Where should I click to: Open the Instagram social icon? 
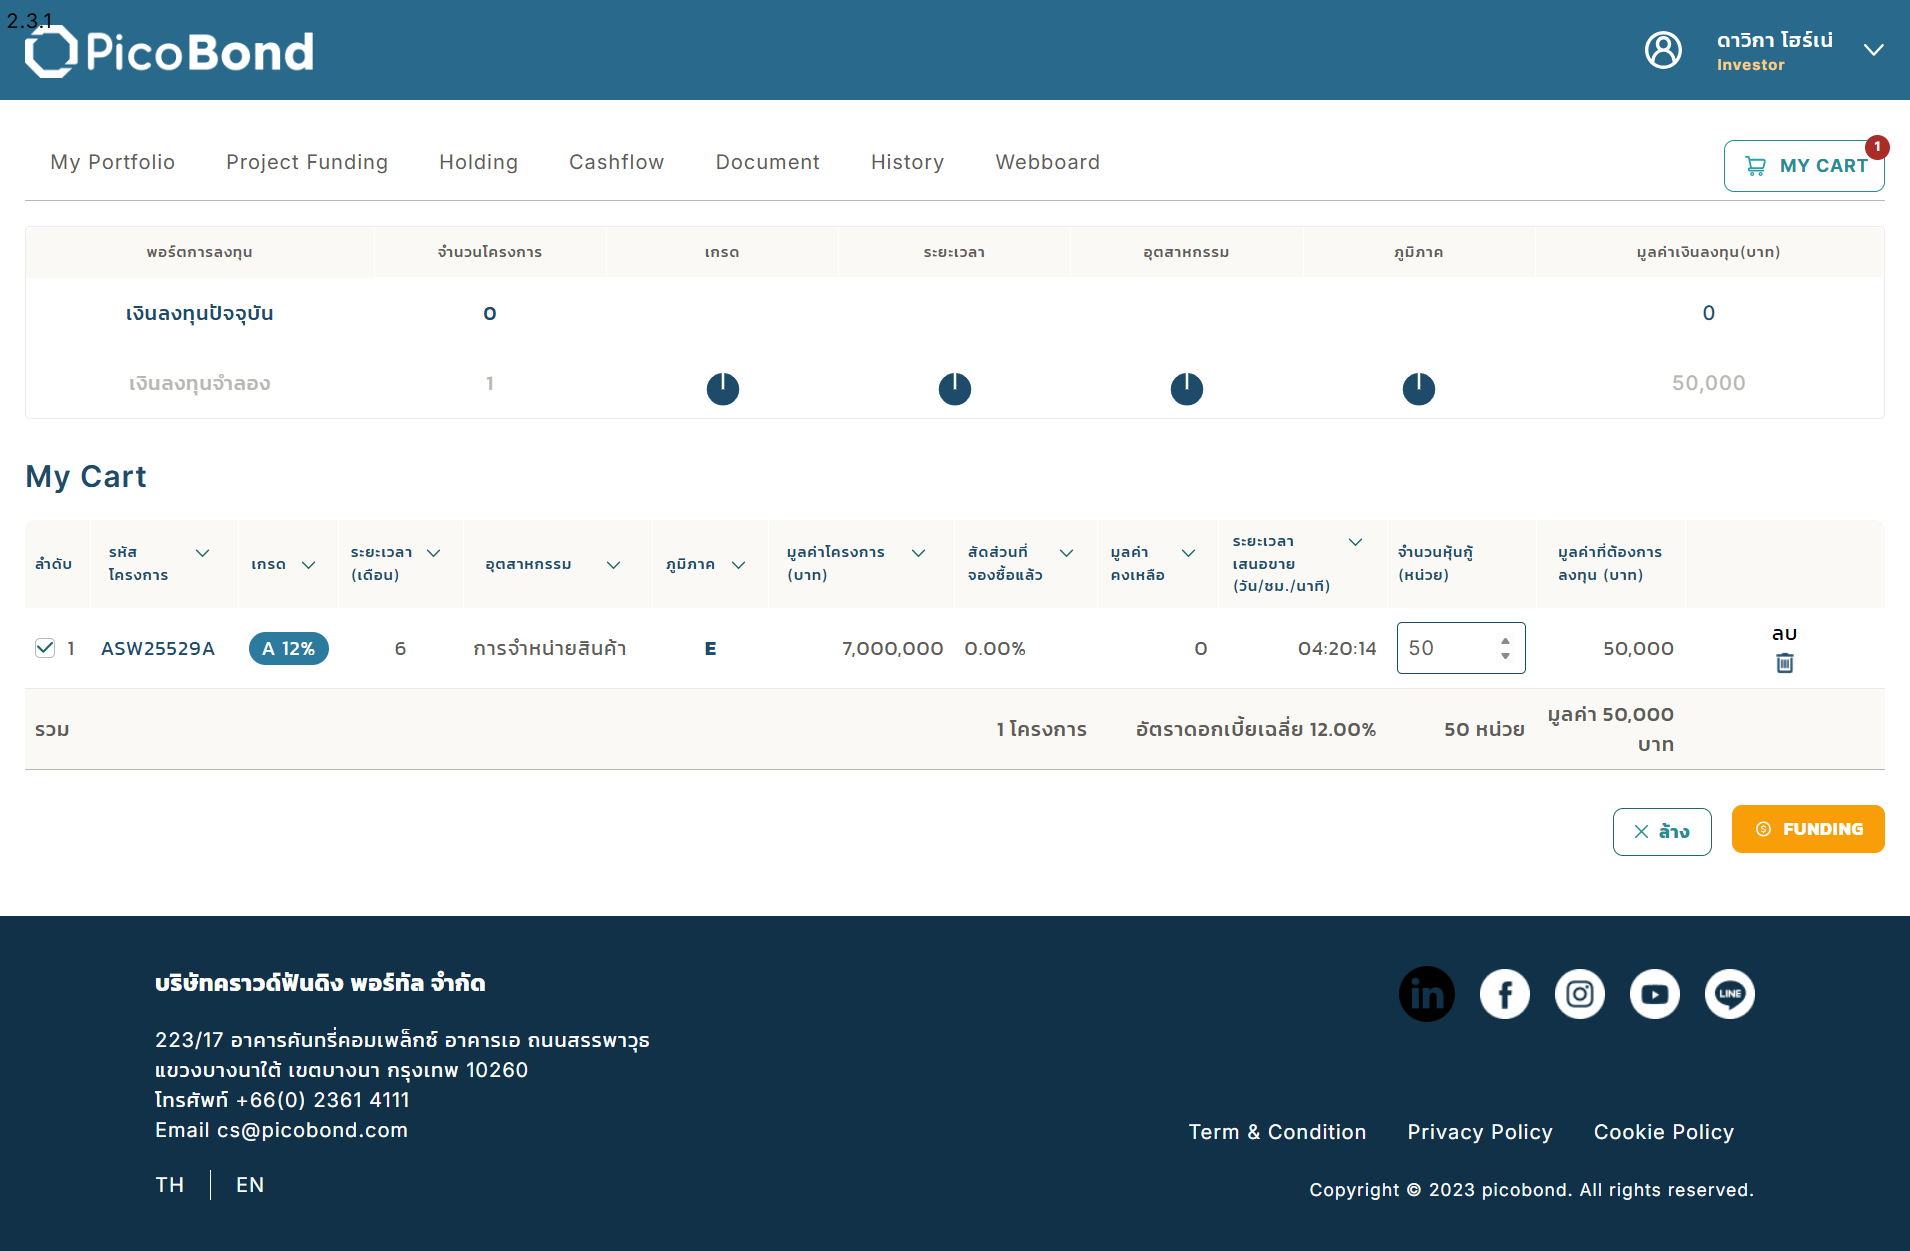[1579, 994]
